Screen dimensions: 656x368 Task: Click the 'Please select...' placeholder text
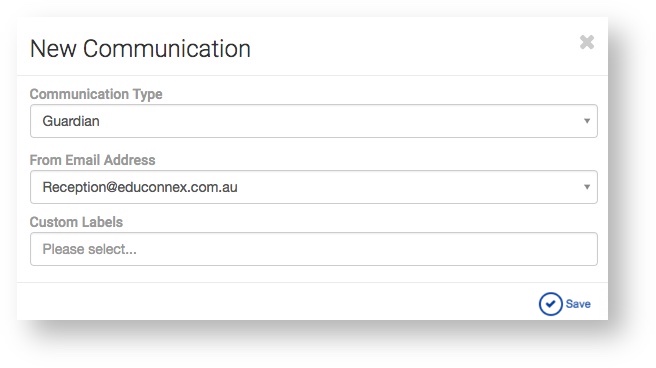click(90, 249)
